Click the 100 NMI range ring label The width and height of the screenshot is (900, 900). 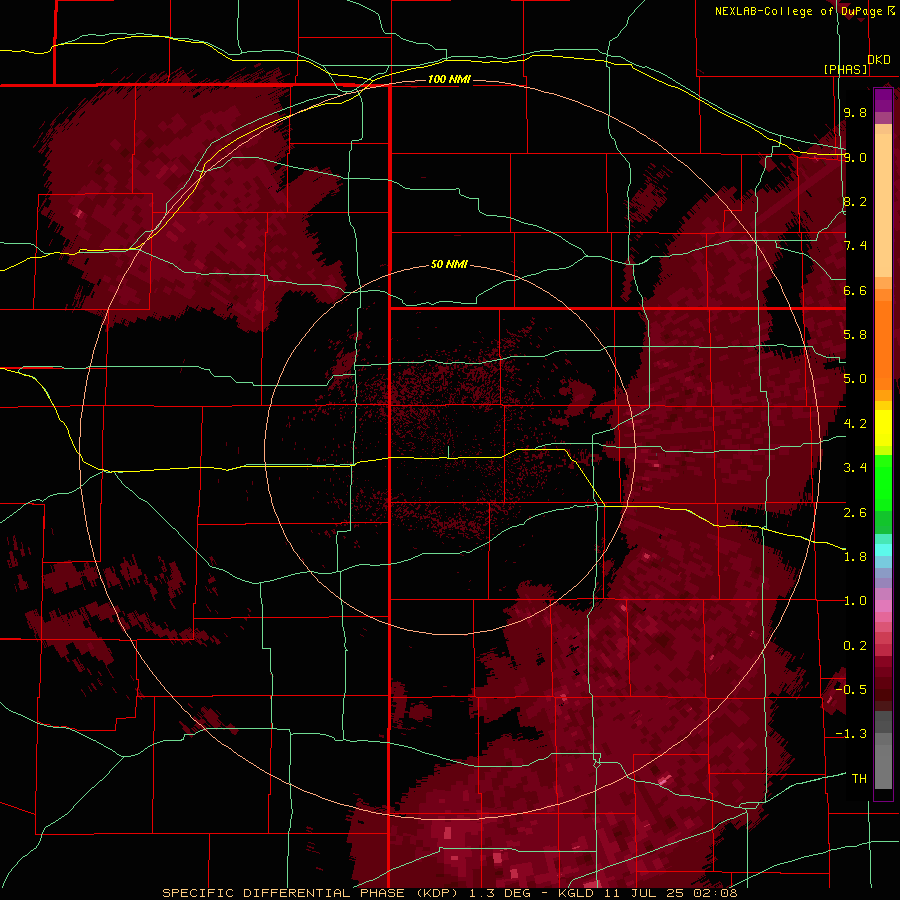click(449, 79)
